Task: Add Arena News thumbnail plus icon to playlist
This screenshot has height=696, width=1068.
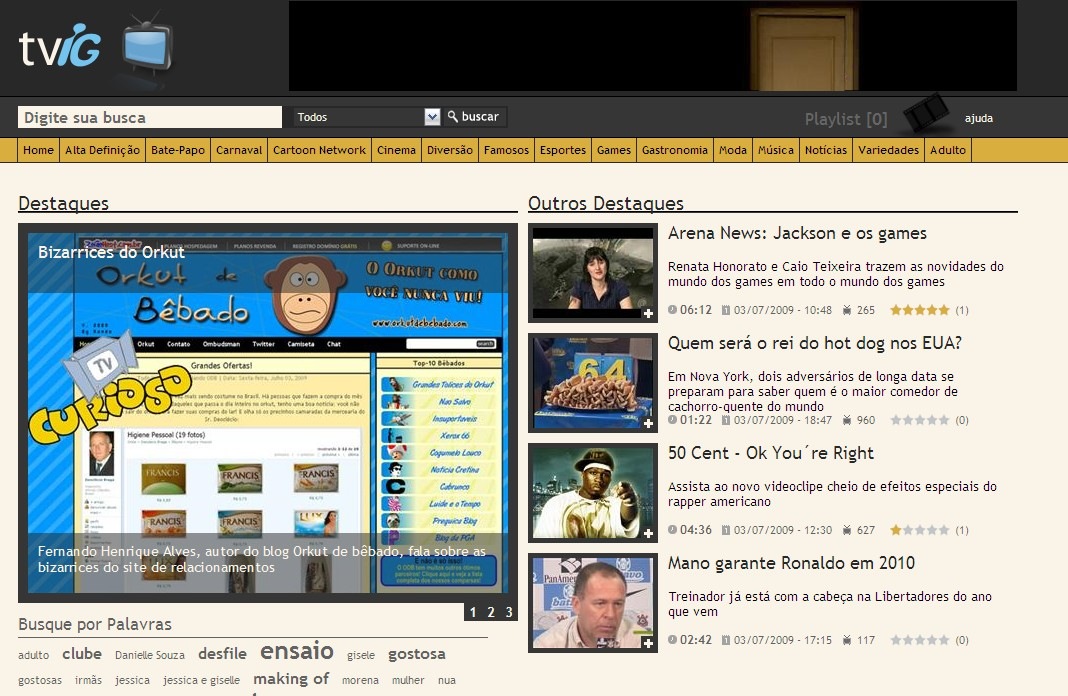Action: [x=648, y=313]
